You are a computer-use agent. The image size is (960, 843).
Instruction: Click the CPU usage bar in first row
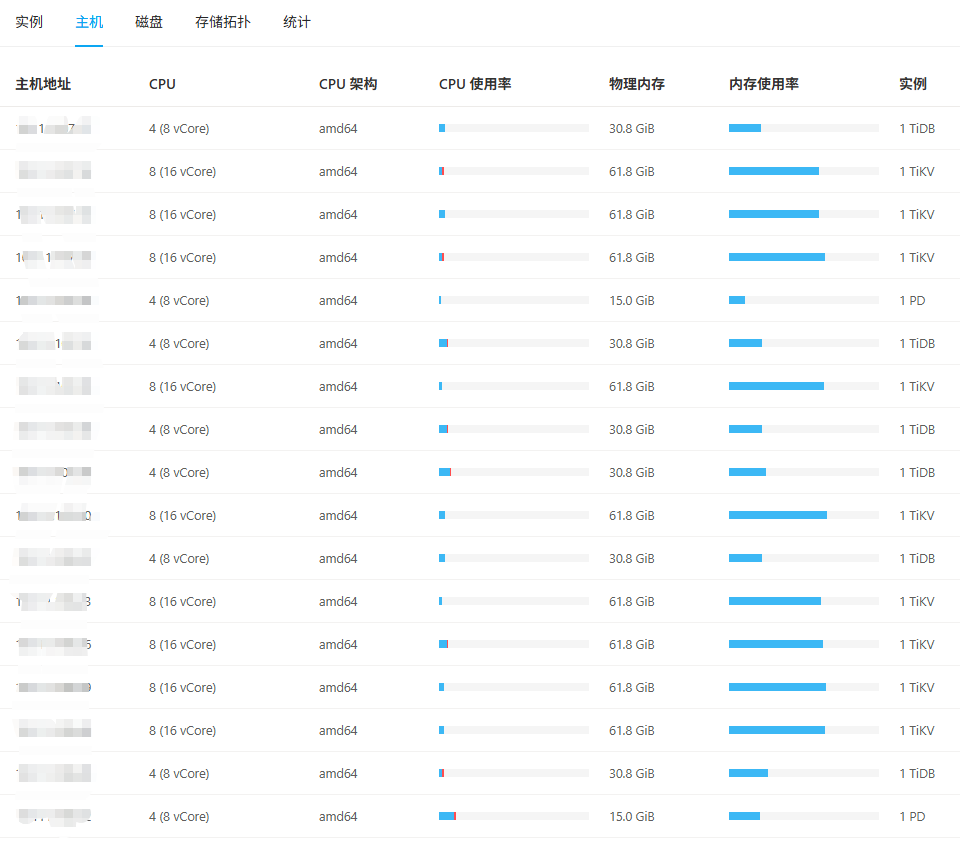[513, 128]
